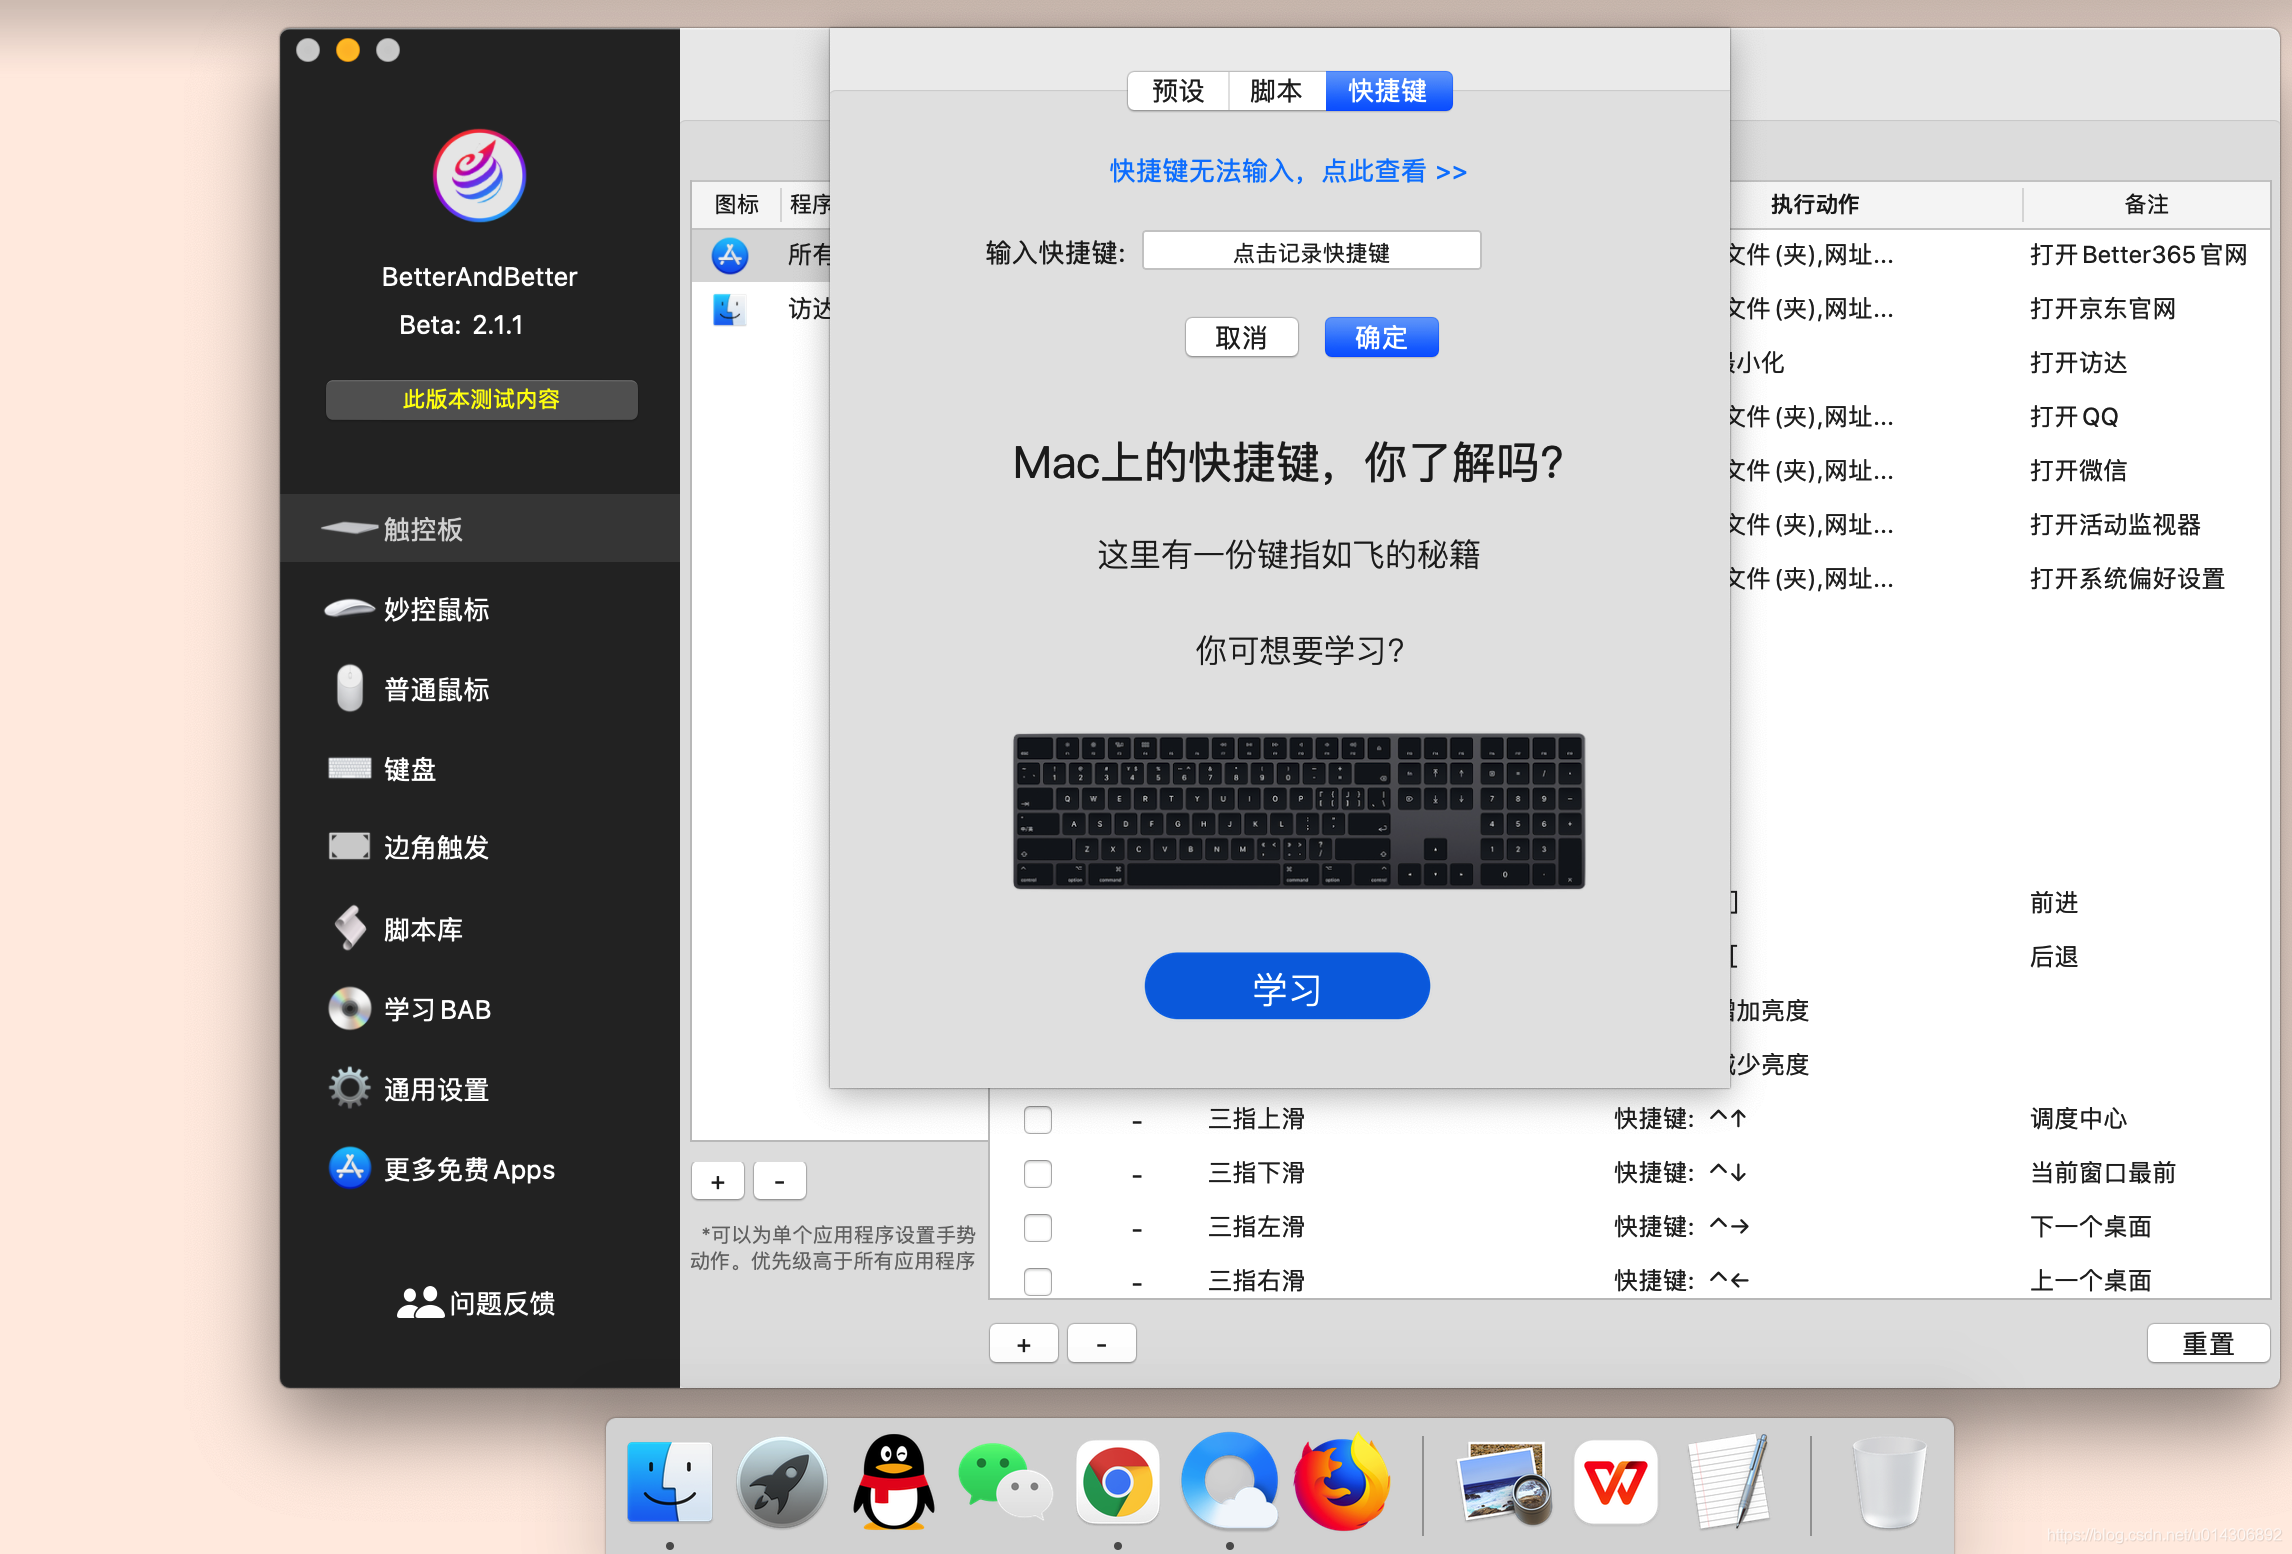This screenshot has width=2292, height=1554.
Task: Select the 前进 note cell
Action: [x=2053, y=903]
